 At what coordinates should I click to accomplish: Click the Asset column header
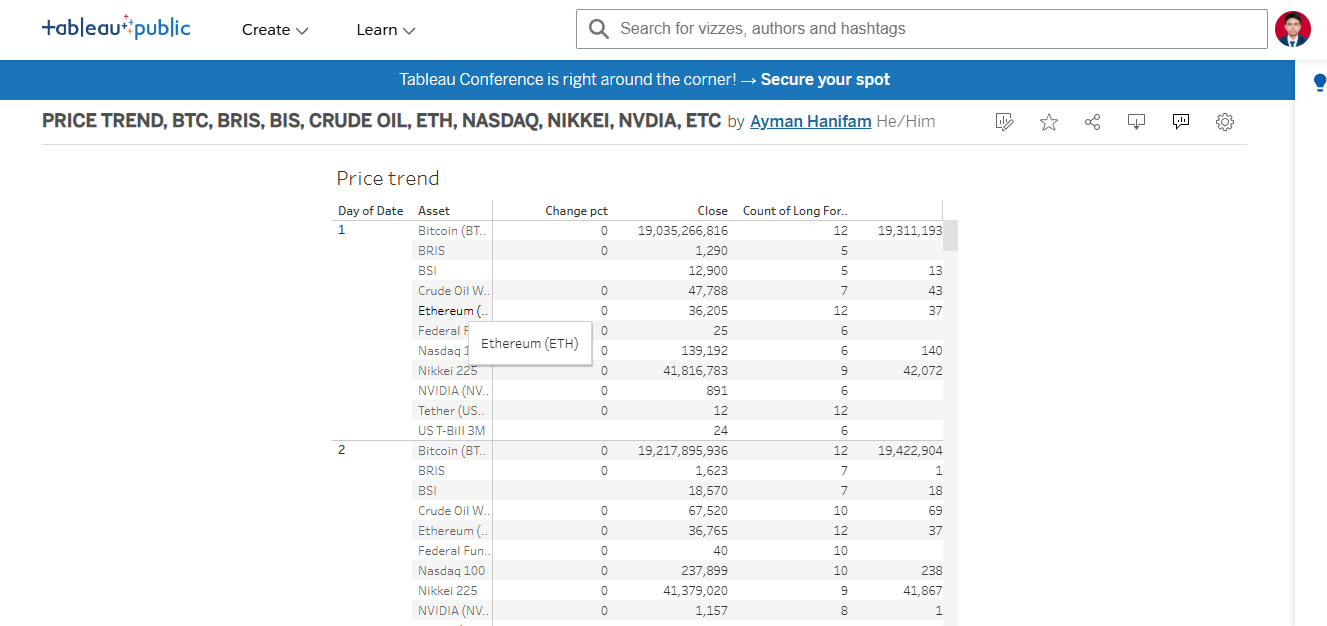434,211
